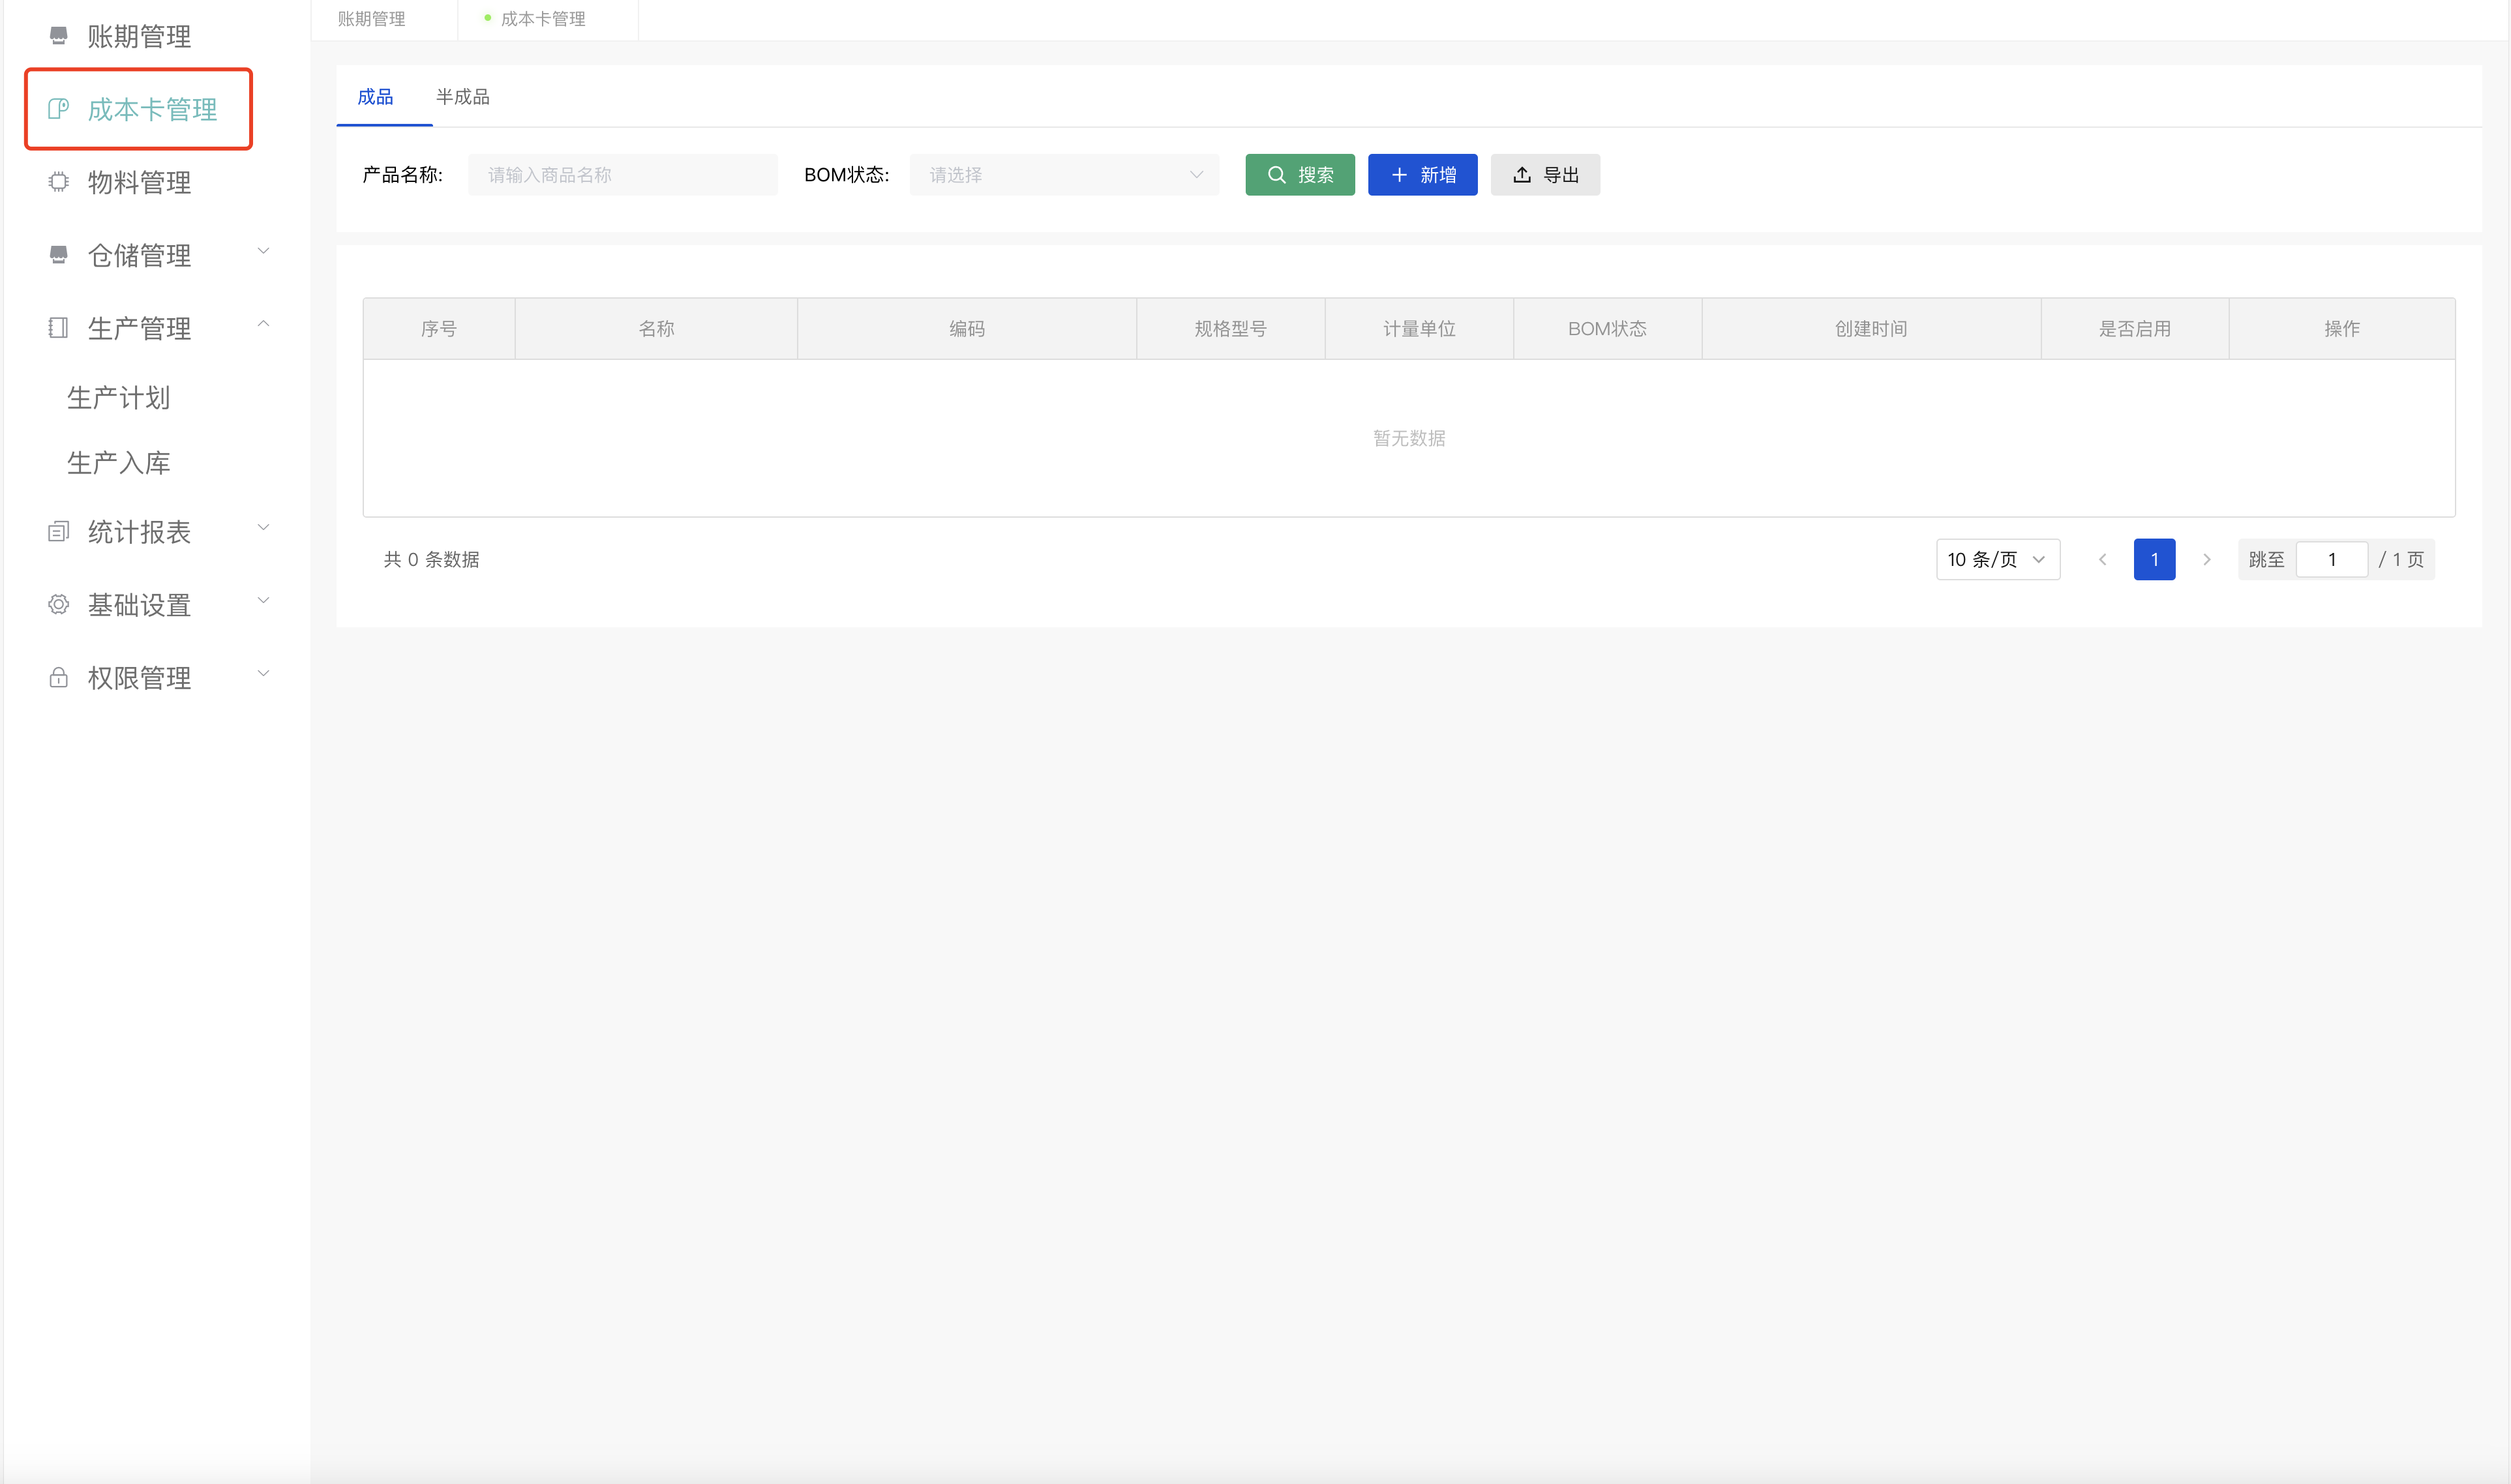
Task: Collapse the 生产管理 submenu chevron
Action: tap(263, 324)
